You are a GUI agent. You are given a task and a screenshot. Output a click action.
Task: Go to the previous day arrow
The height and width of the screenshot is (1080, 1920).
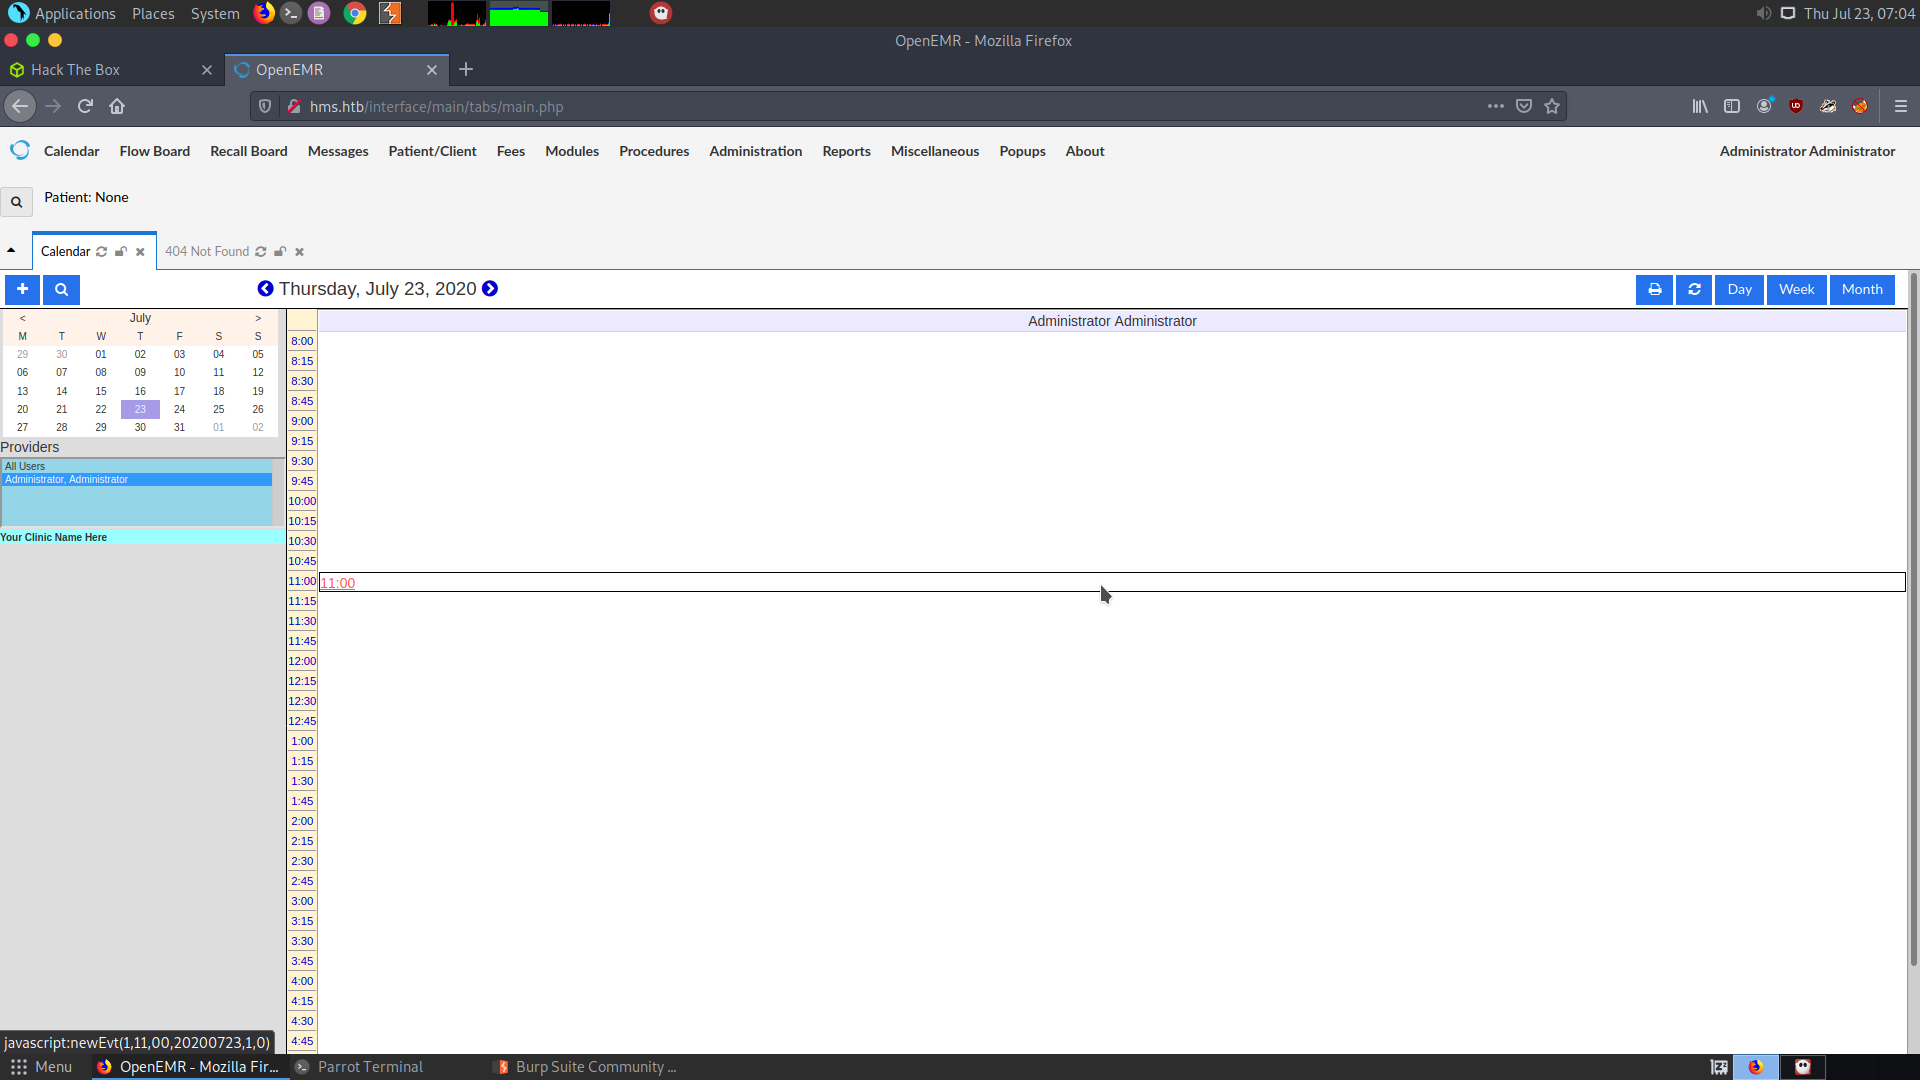265,289
